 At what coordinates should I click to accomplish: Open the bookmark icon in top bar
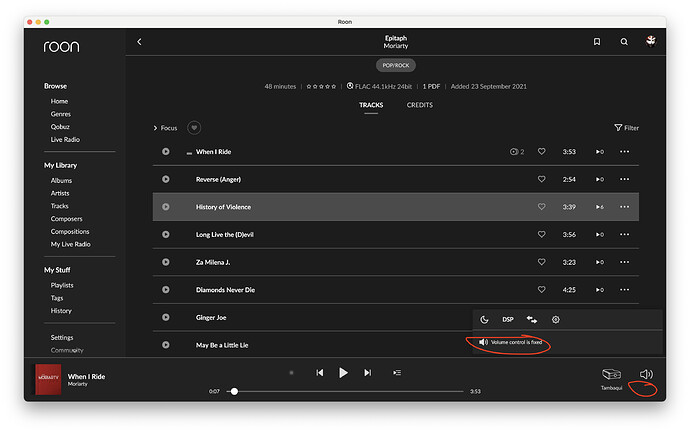click(x=597, y=42)
